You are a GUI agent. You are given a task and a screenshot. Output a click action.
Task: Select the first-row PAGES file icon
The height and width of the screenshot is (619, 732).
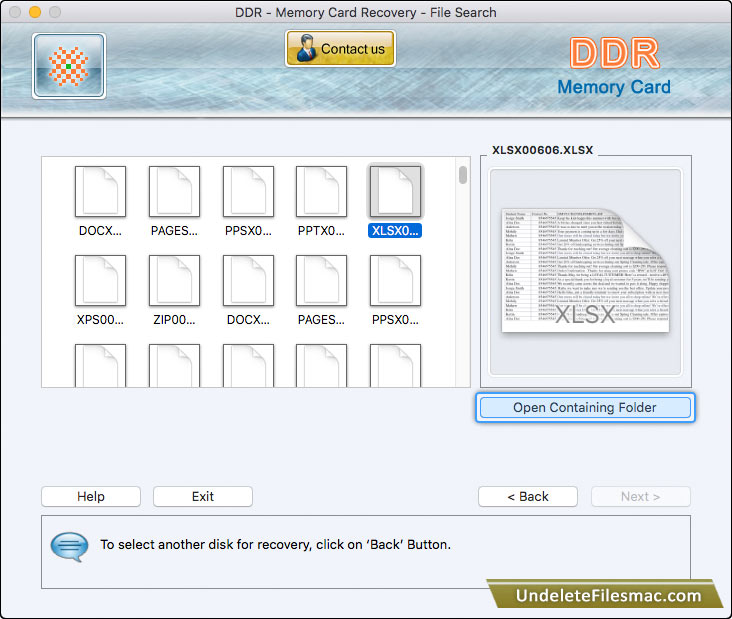[x=174, y=191]
